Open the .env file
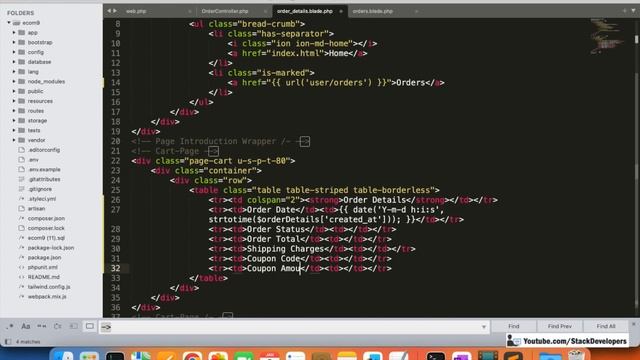This screenshot has width=640, height=360. (x=33, y=160)
